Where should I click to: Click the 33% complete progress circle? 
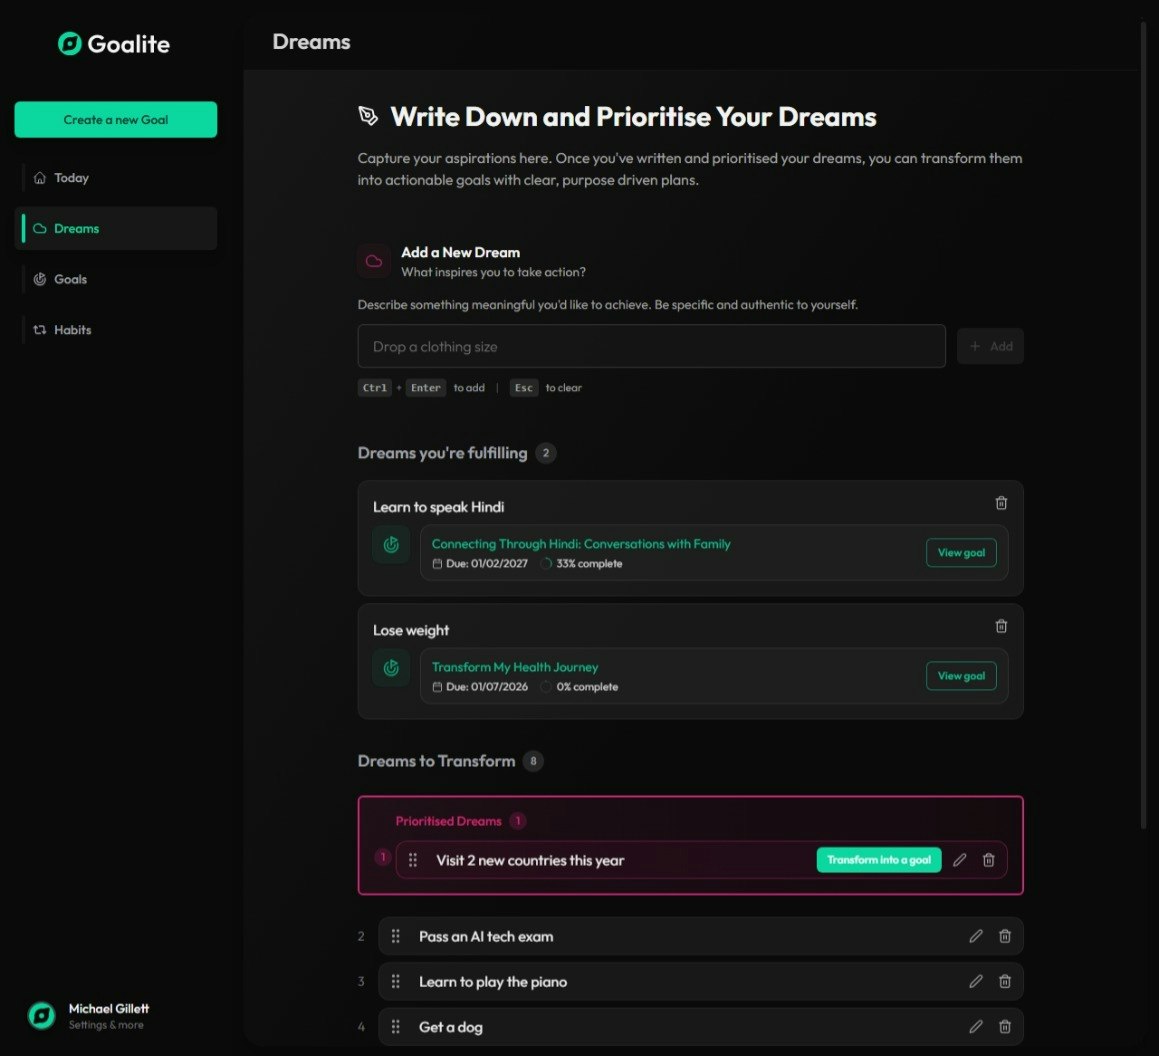pos(547,563)
